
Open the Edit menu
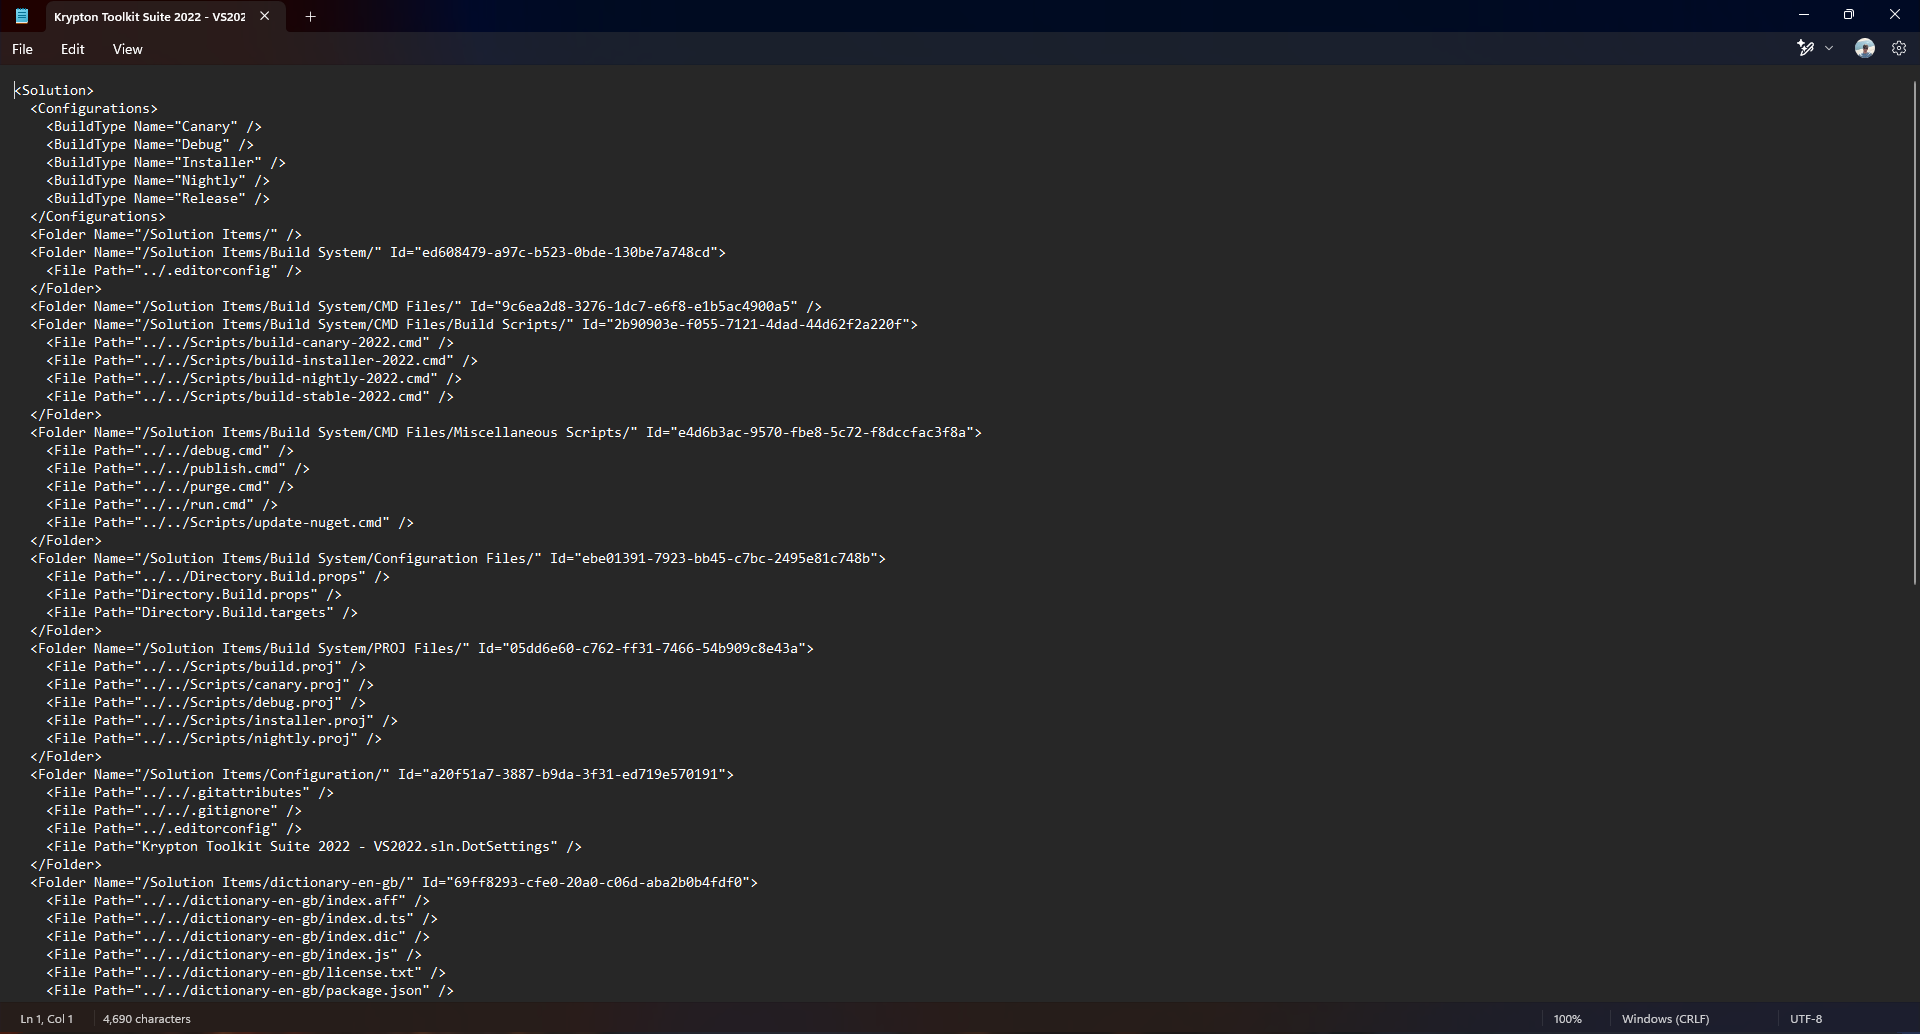click(x=72, y=49)
